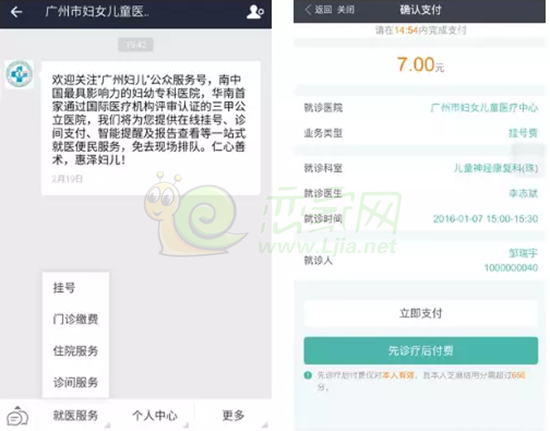Switch to keyboard chat input icon

click(x=18, y=416)
